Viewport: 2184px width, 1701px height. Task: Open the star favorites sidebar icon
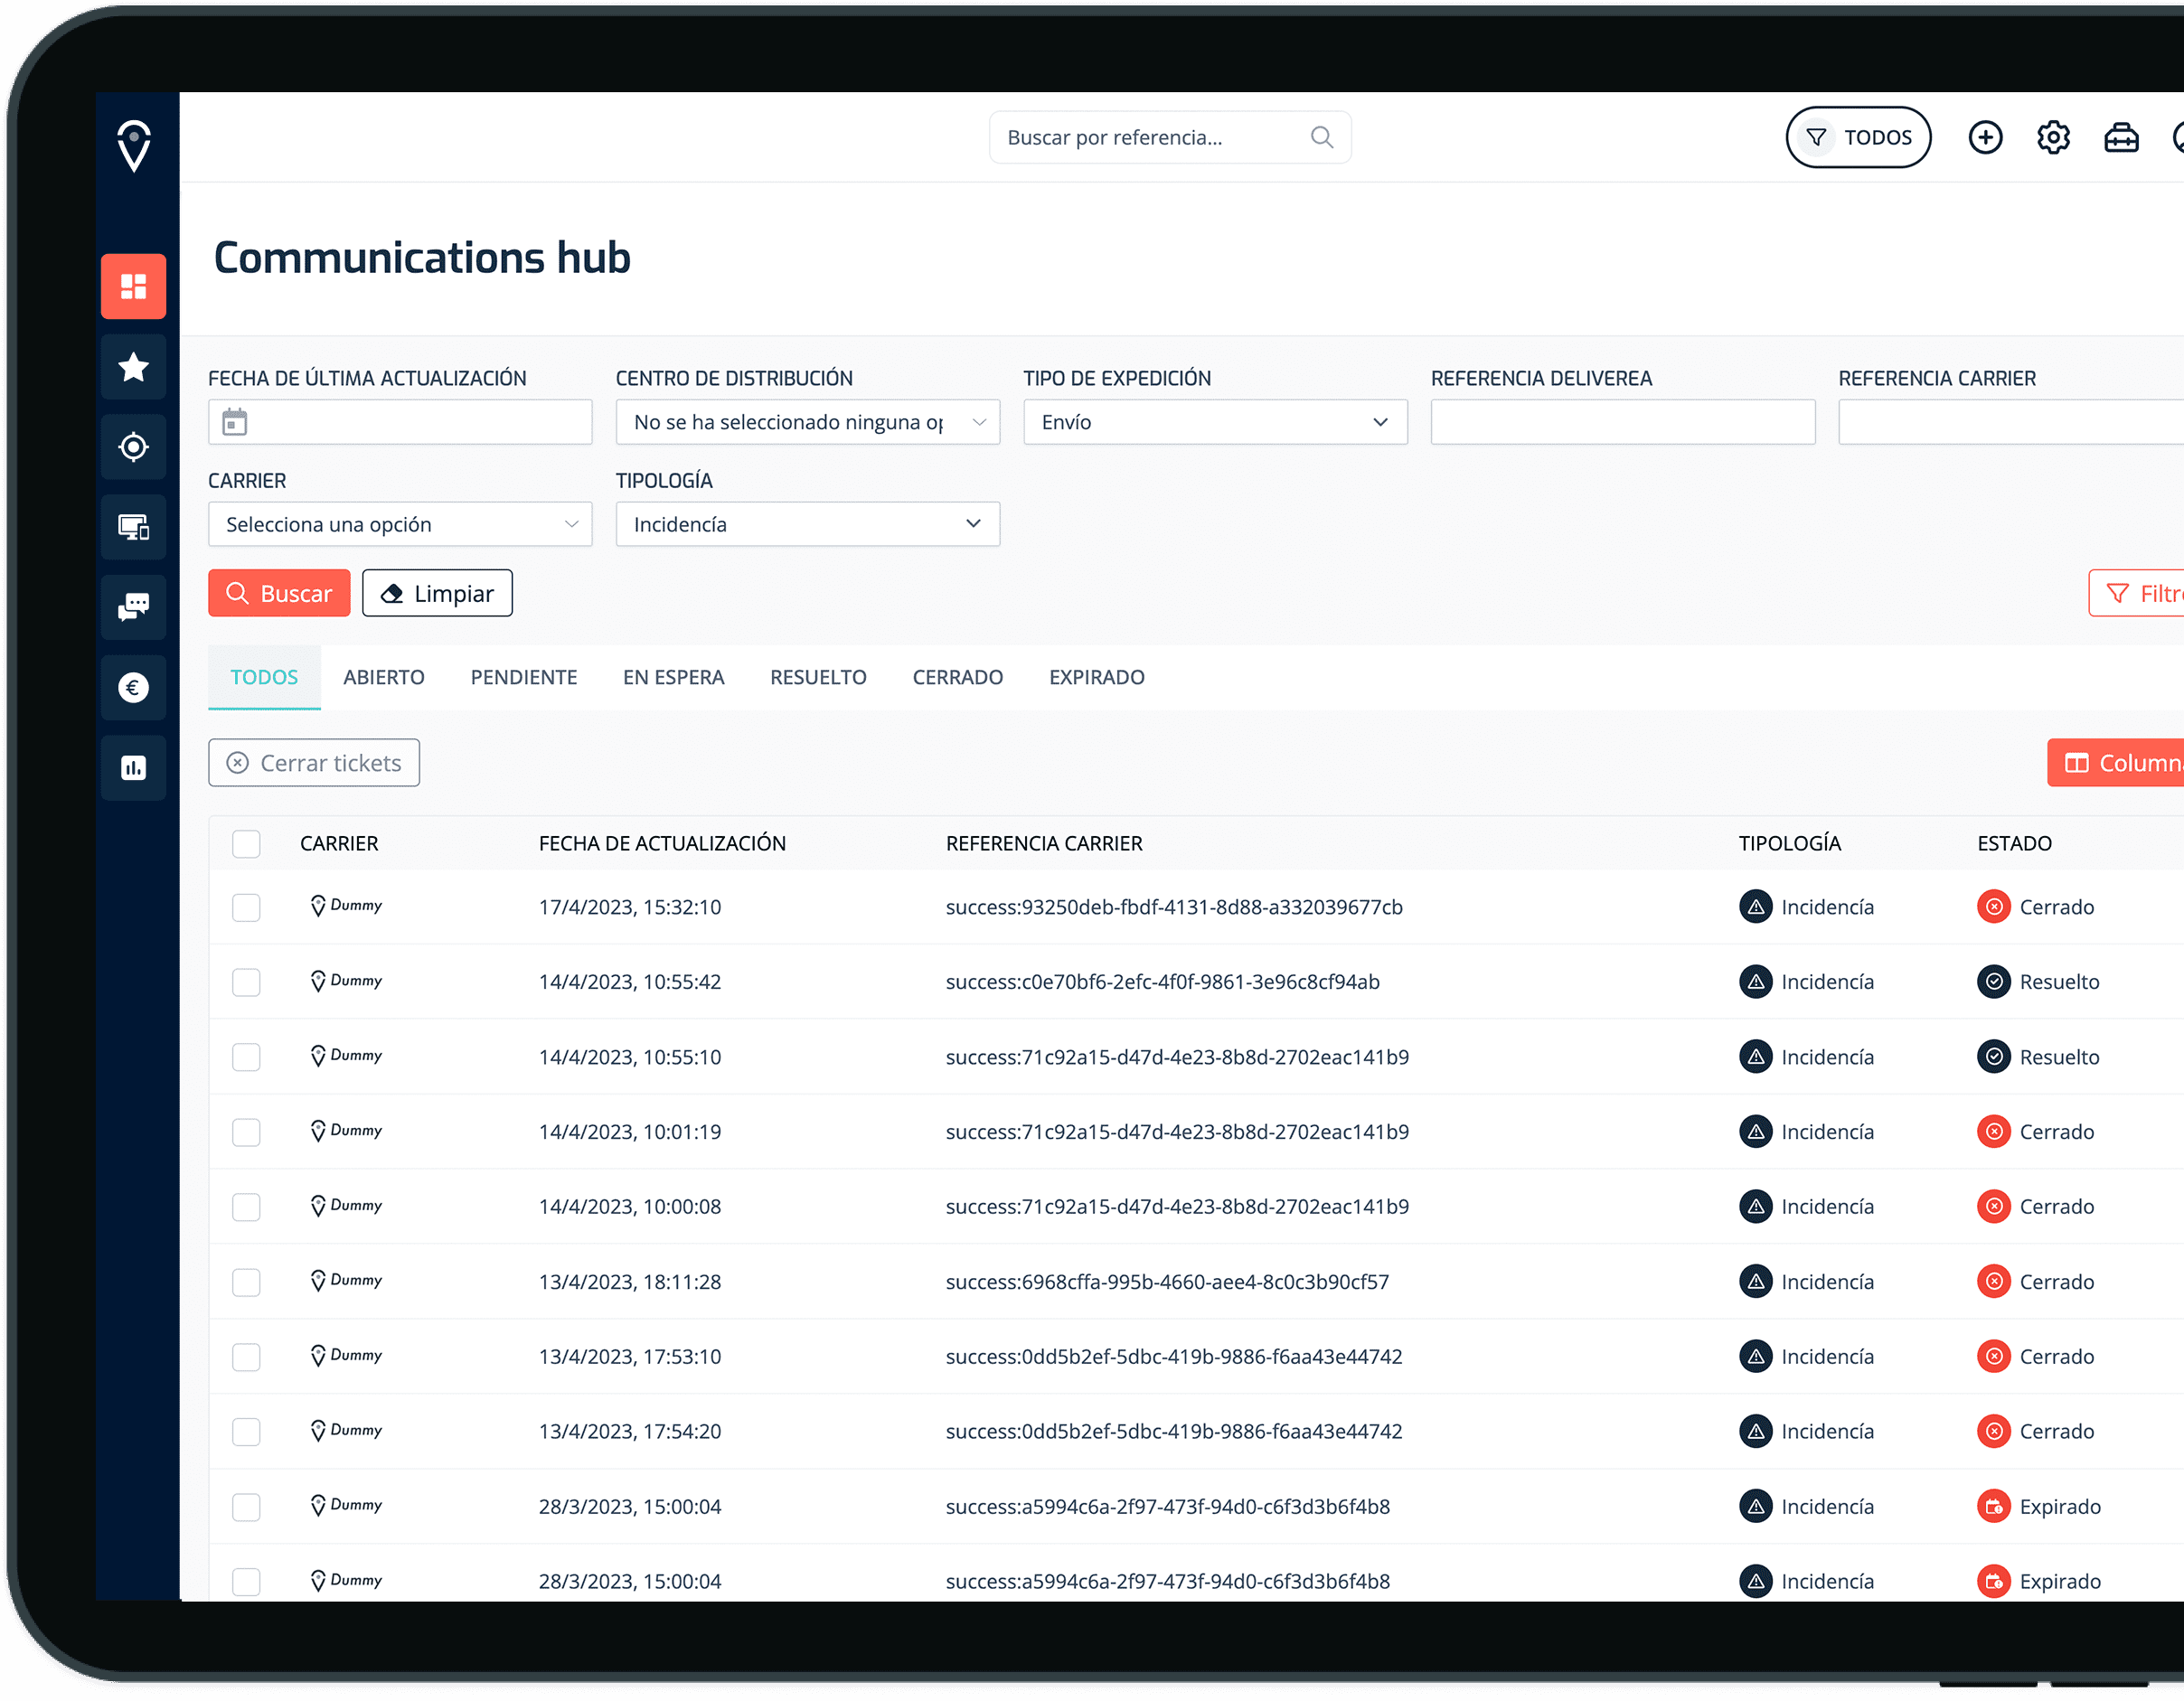[134, 367]
